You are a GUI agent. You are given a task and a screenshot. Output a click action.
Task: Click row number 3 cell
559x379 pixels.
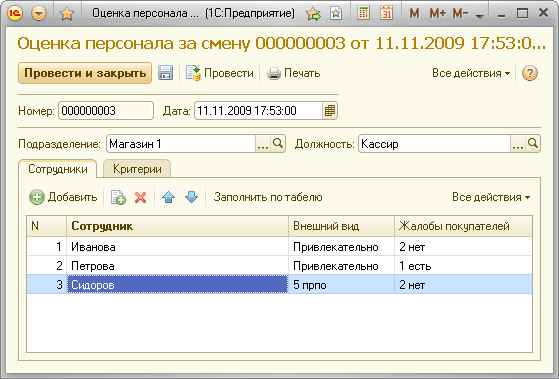(47, 285)
